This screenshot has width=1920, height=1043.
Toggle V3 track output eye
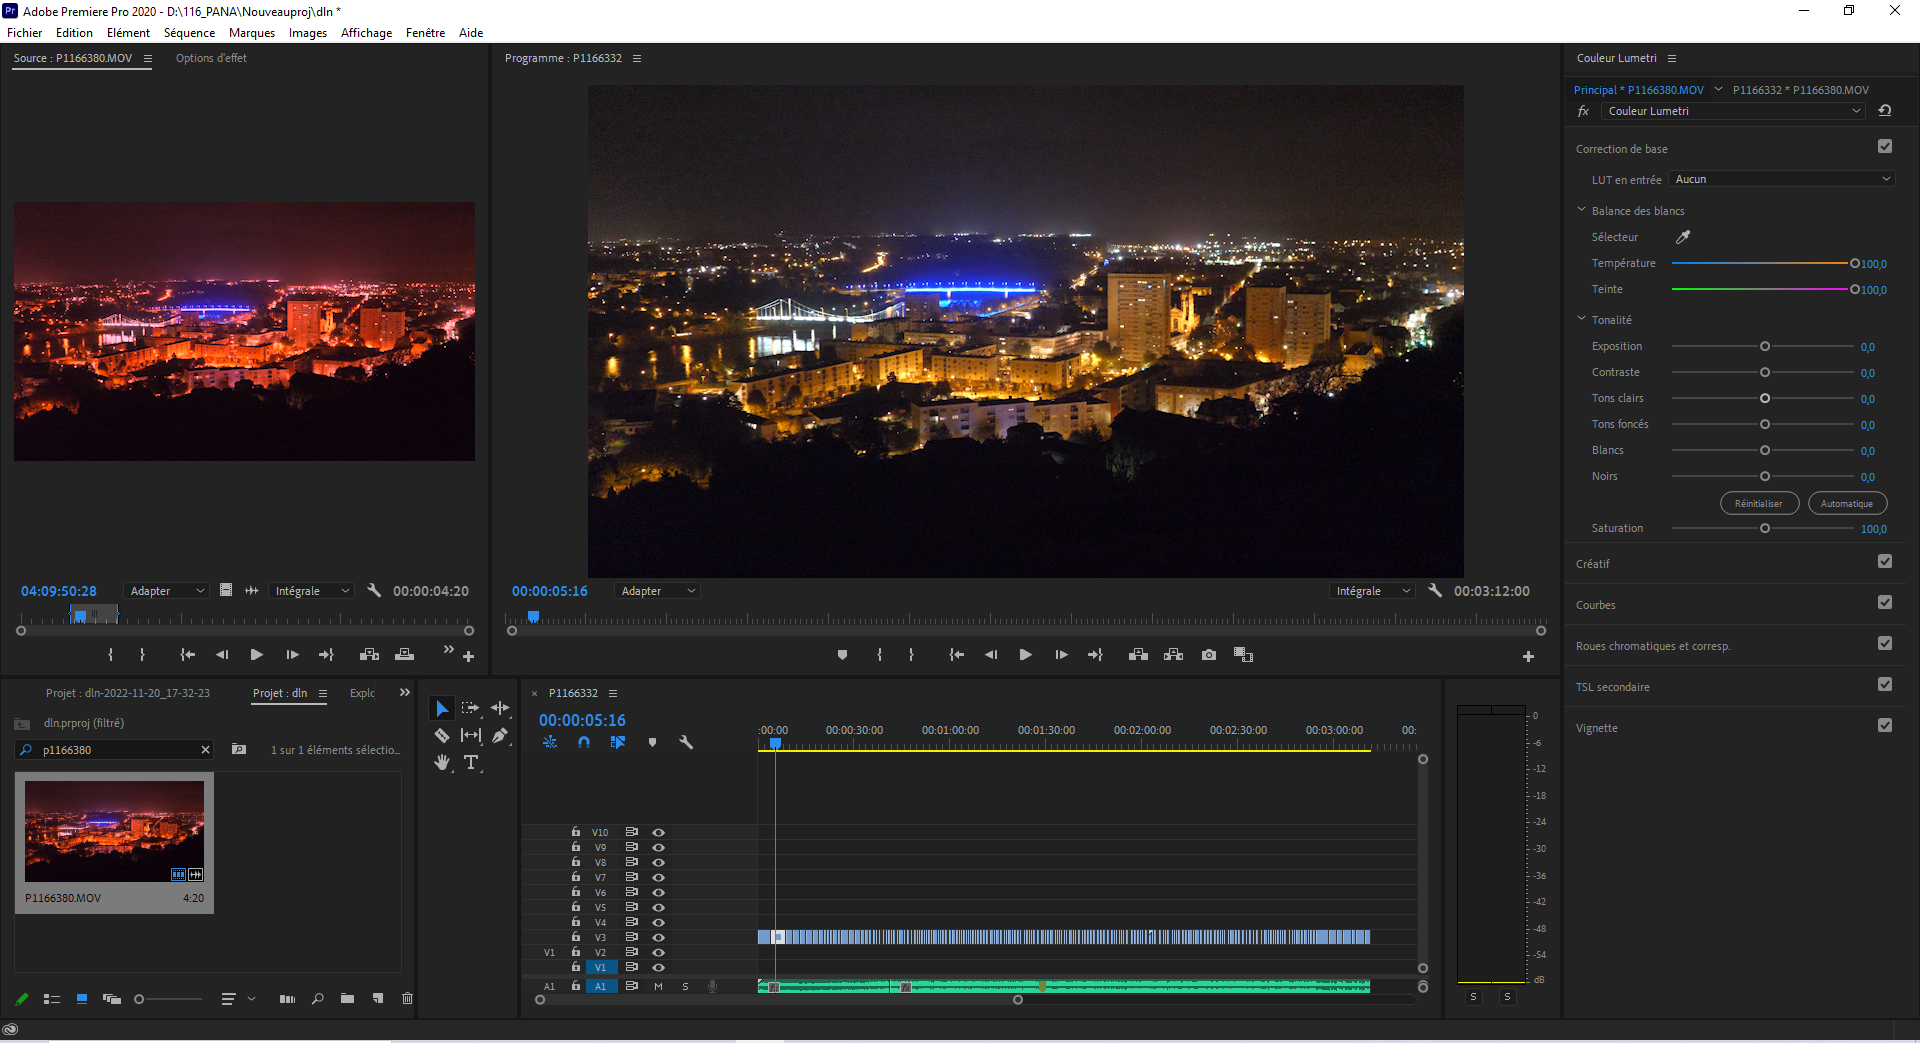tap(658, 938)
